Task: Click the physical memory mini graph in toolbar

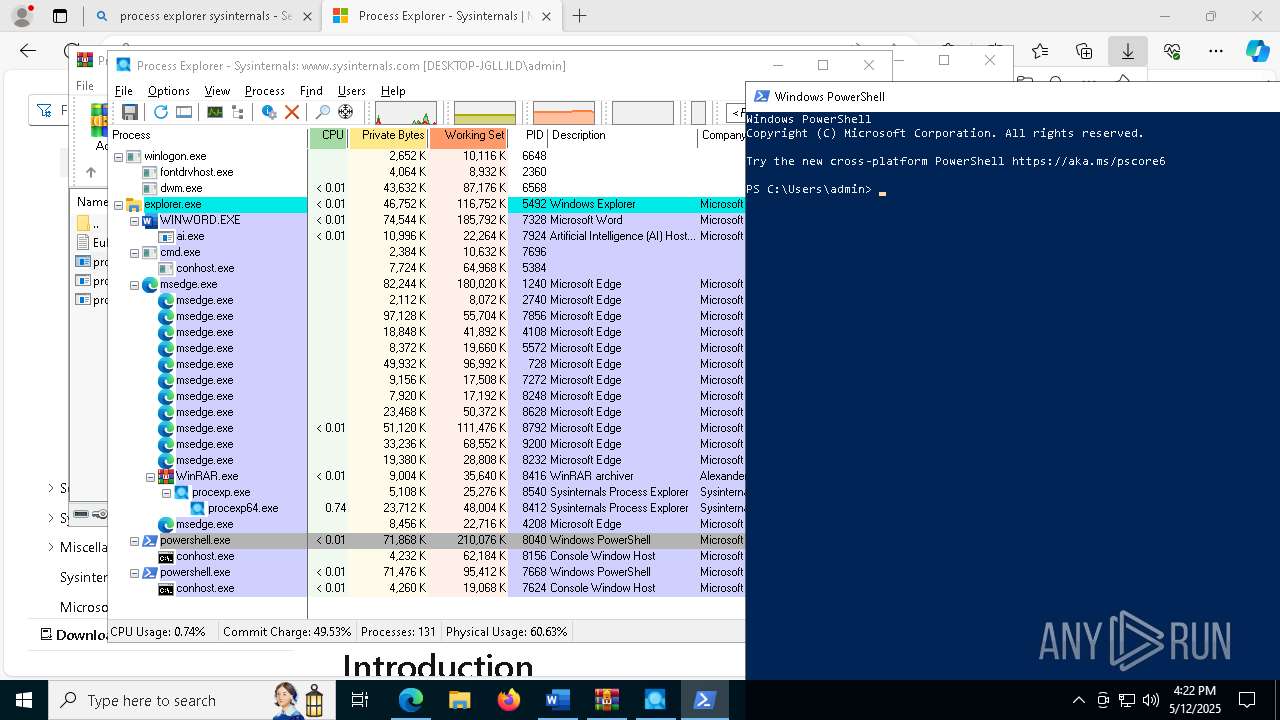Action: 564,112
